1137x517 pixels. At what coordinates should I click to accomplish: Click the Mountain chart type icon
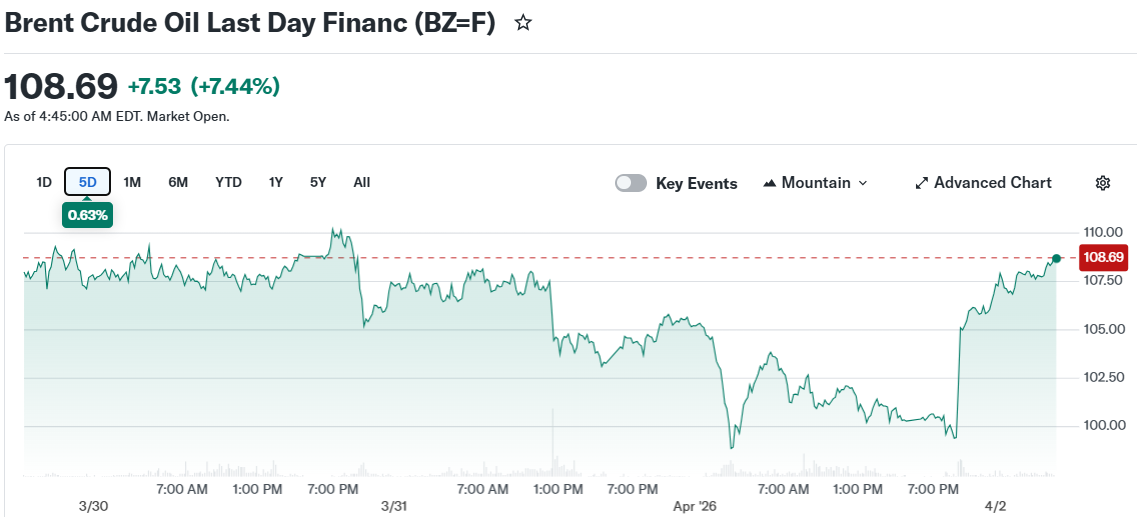coord(770,183)
